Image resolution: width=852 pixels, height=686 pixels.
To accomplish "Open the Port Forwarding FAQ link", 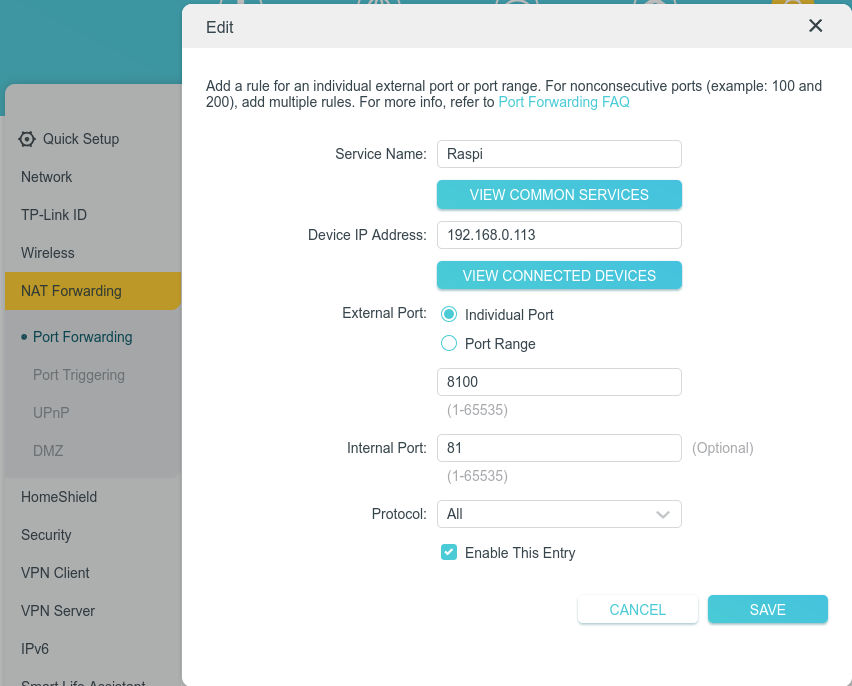I will pyautogui.click(x=564, y=102).
